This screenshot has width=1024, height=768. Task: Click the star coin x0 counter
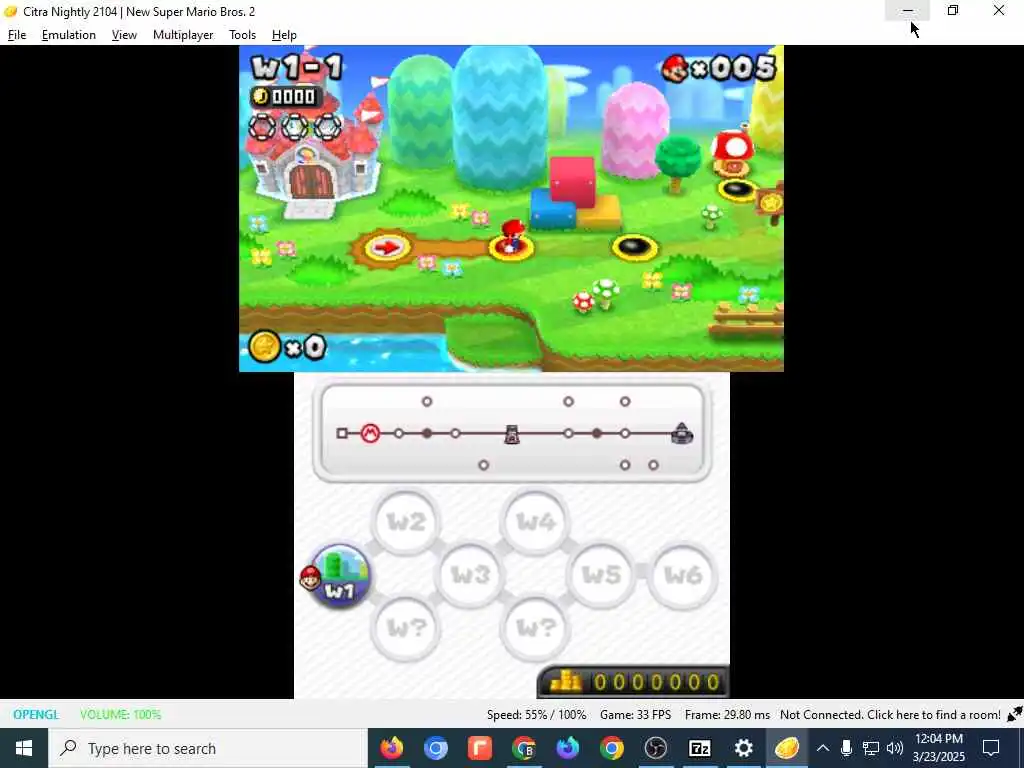pyautogui.click(x=287, y=346)
